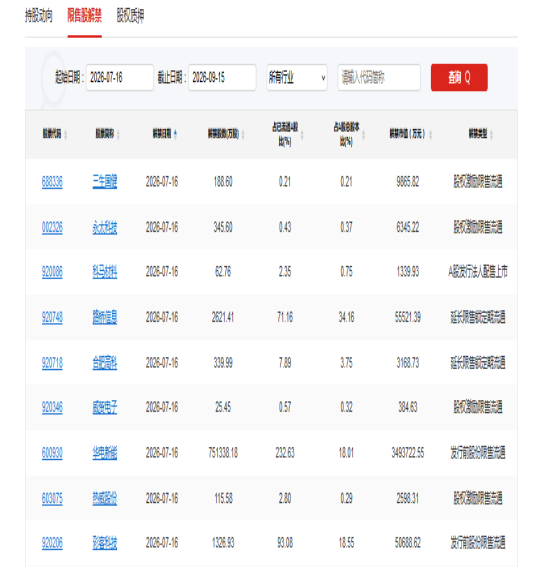Screen dimensions: 548x568
Task: Open the 股权质押 tab
Action: [x=130, y=16]
